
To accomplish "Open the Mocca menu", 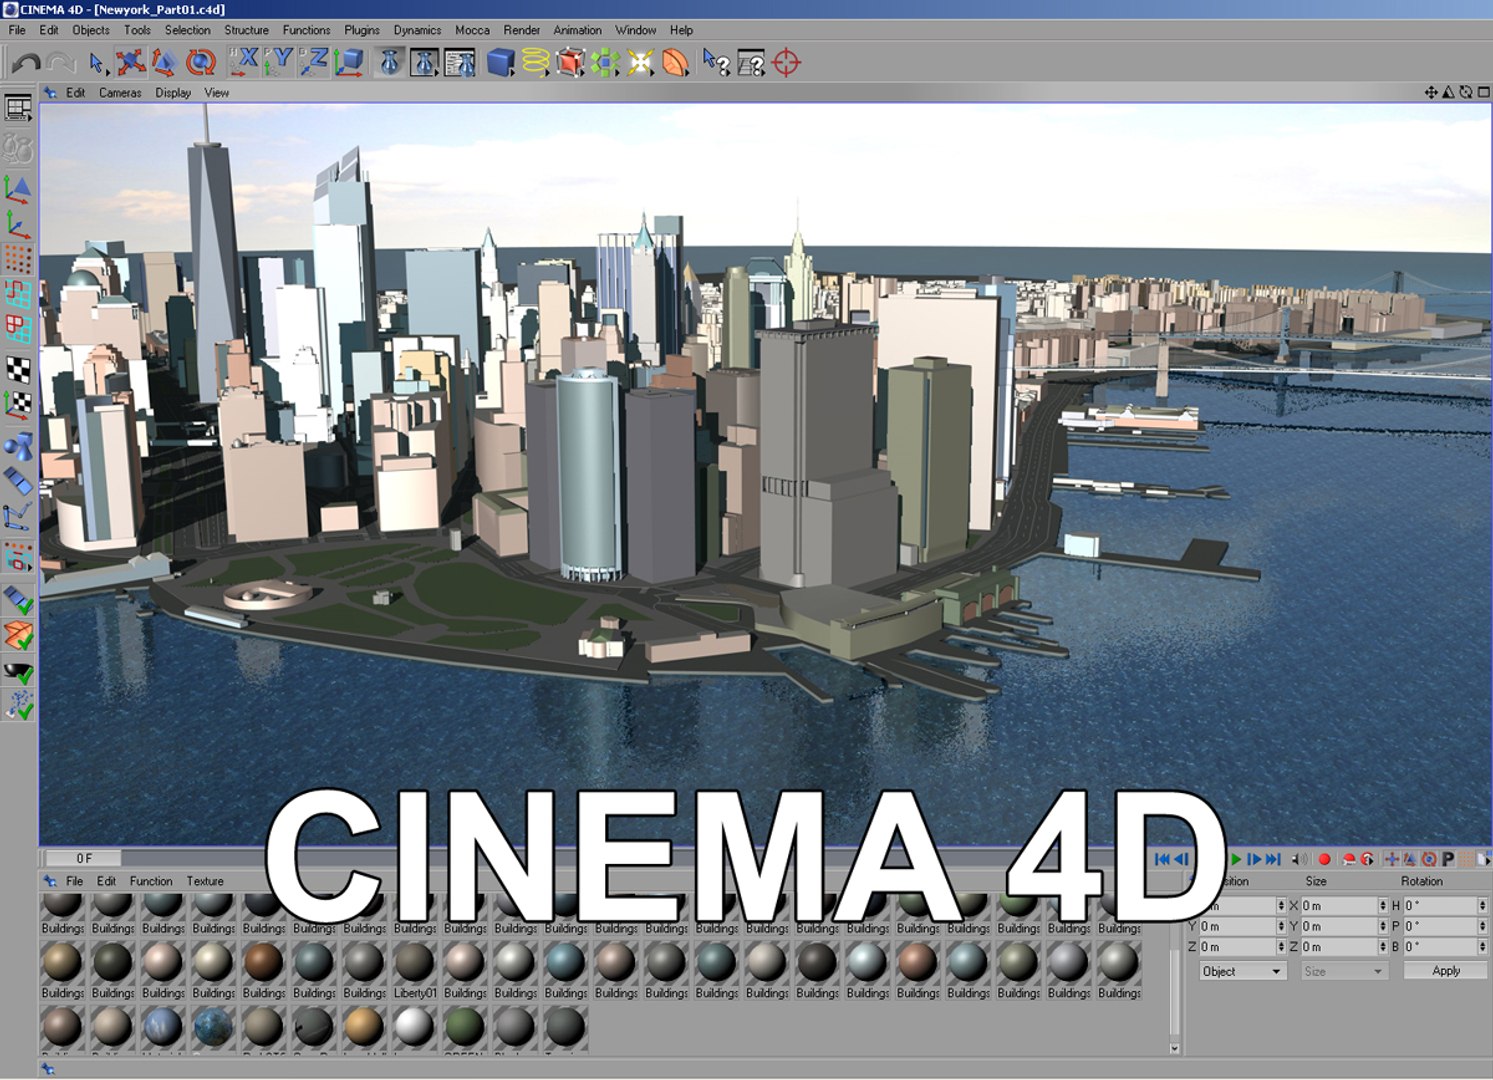I will pyautogui.click(x=472, y=30).
